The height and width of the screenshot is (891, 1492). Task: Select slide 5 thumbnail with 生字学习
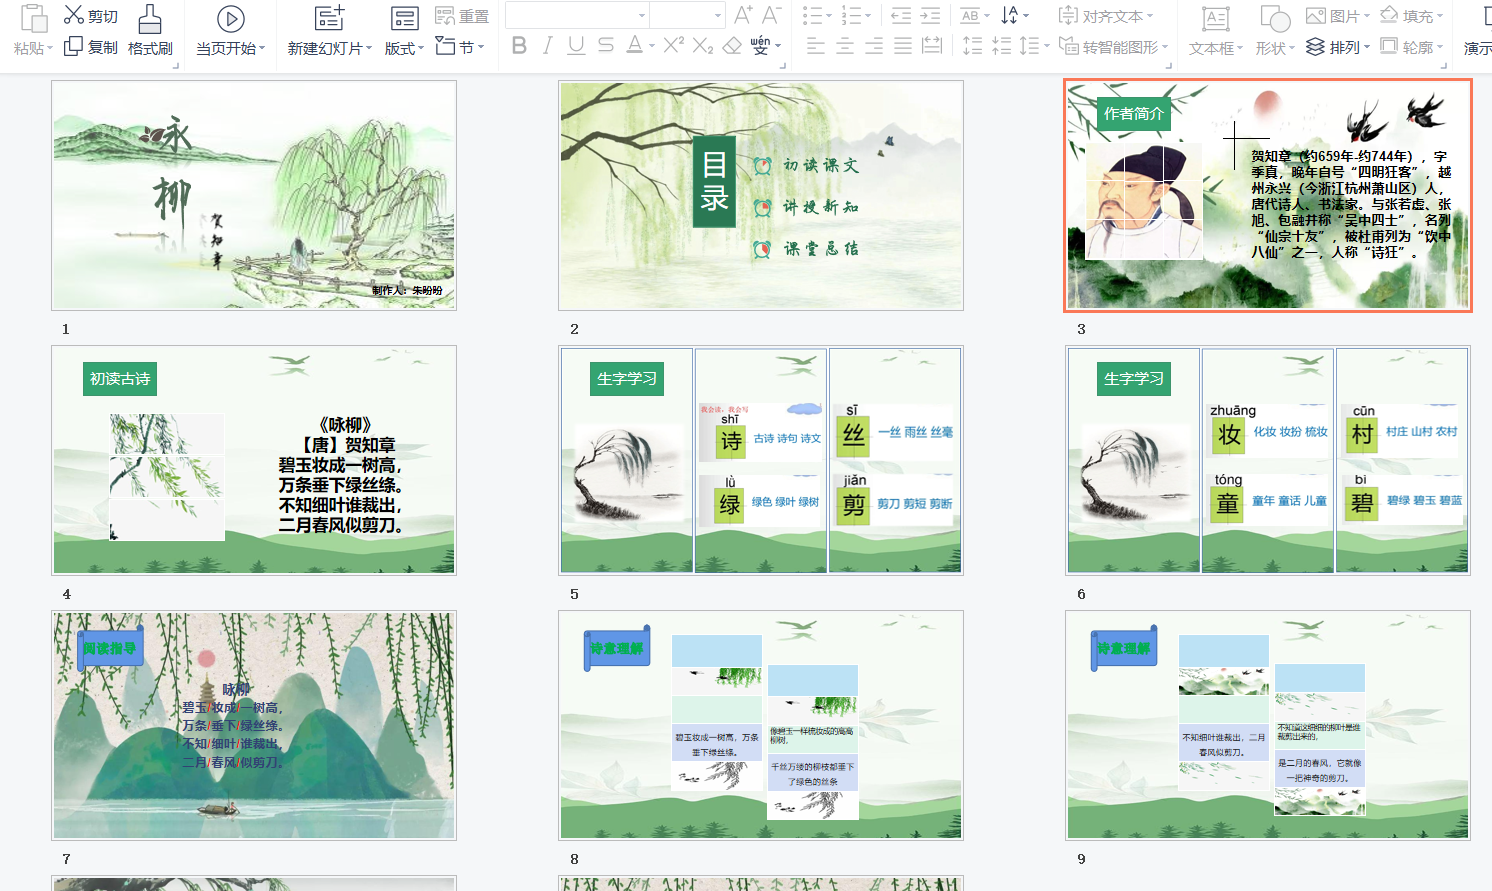(761, 460)
